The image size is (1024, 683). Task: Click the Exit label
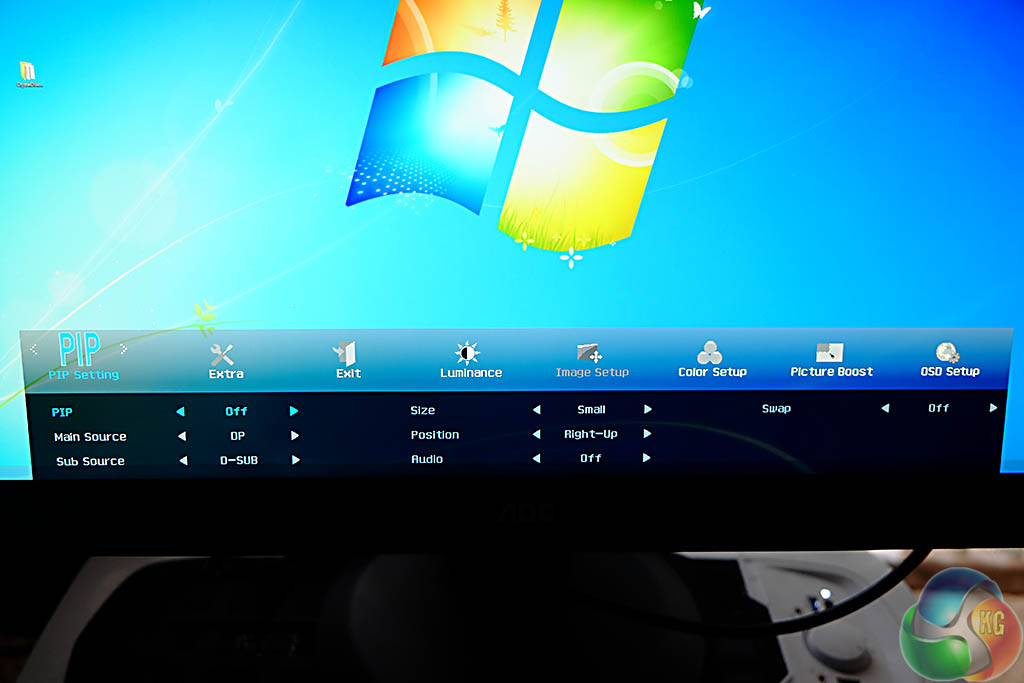tap(349, 373)
